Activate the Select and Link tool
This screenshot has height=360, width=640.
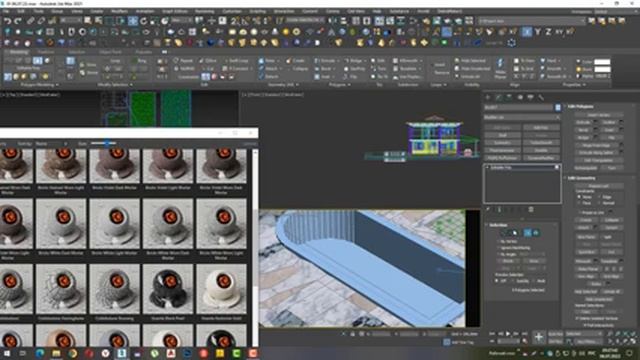[x=31, y=21]
